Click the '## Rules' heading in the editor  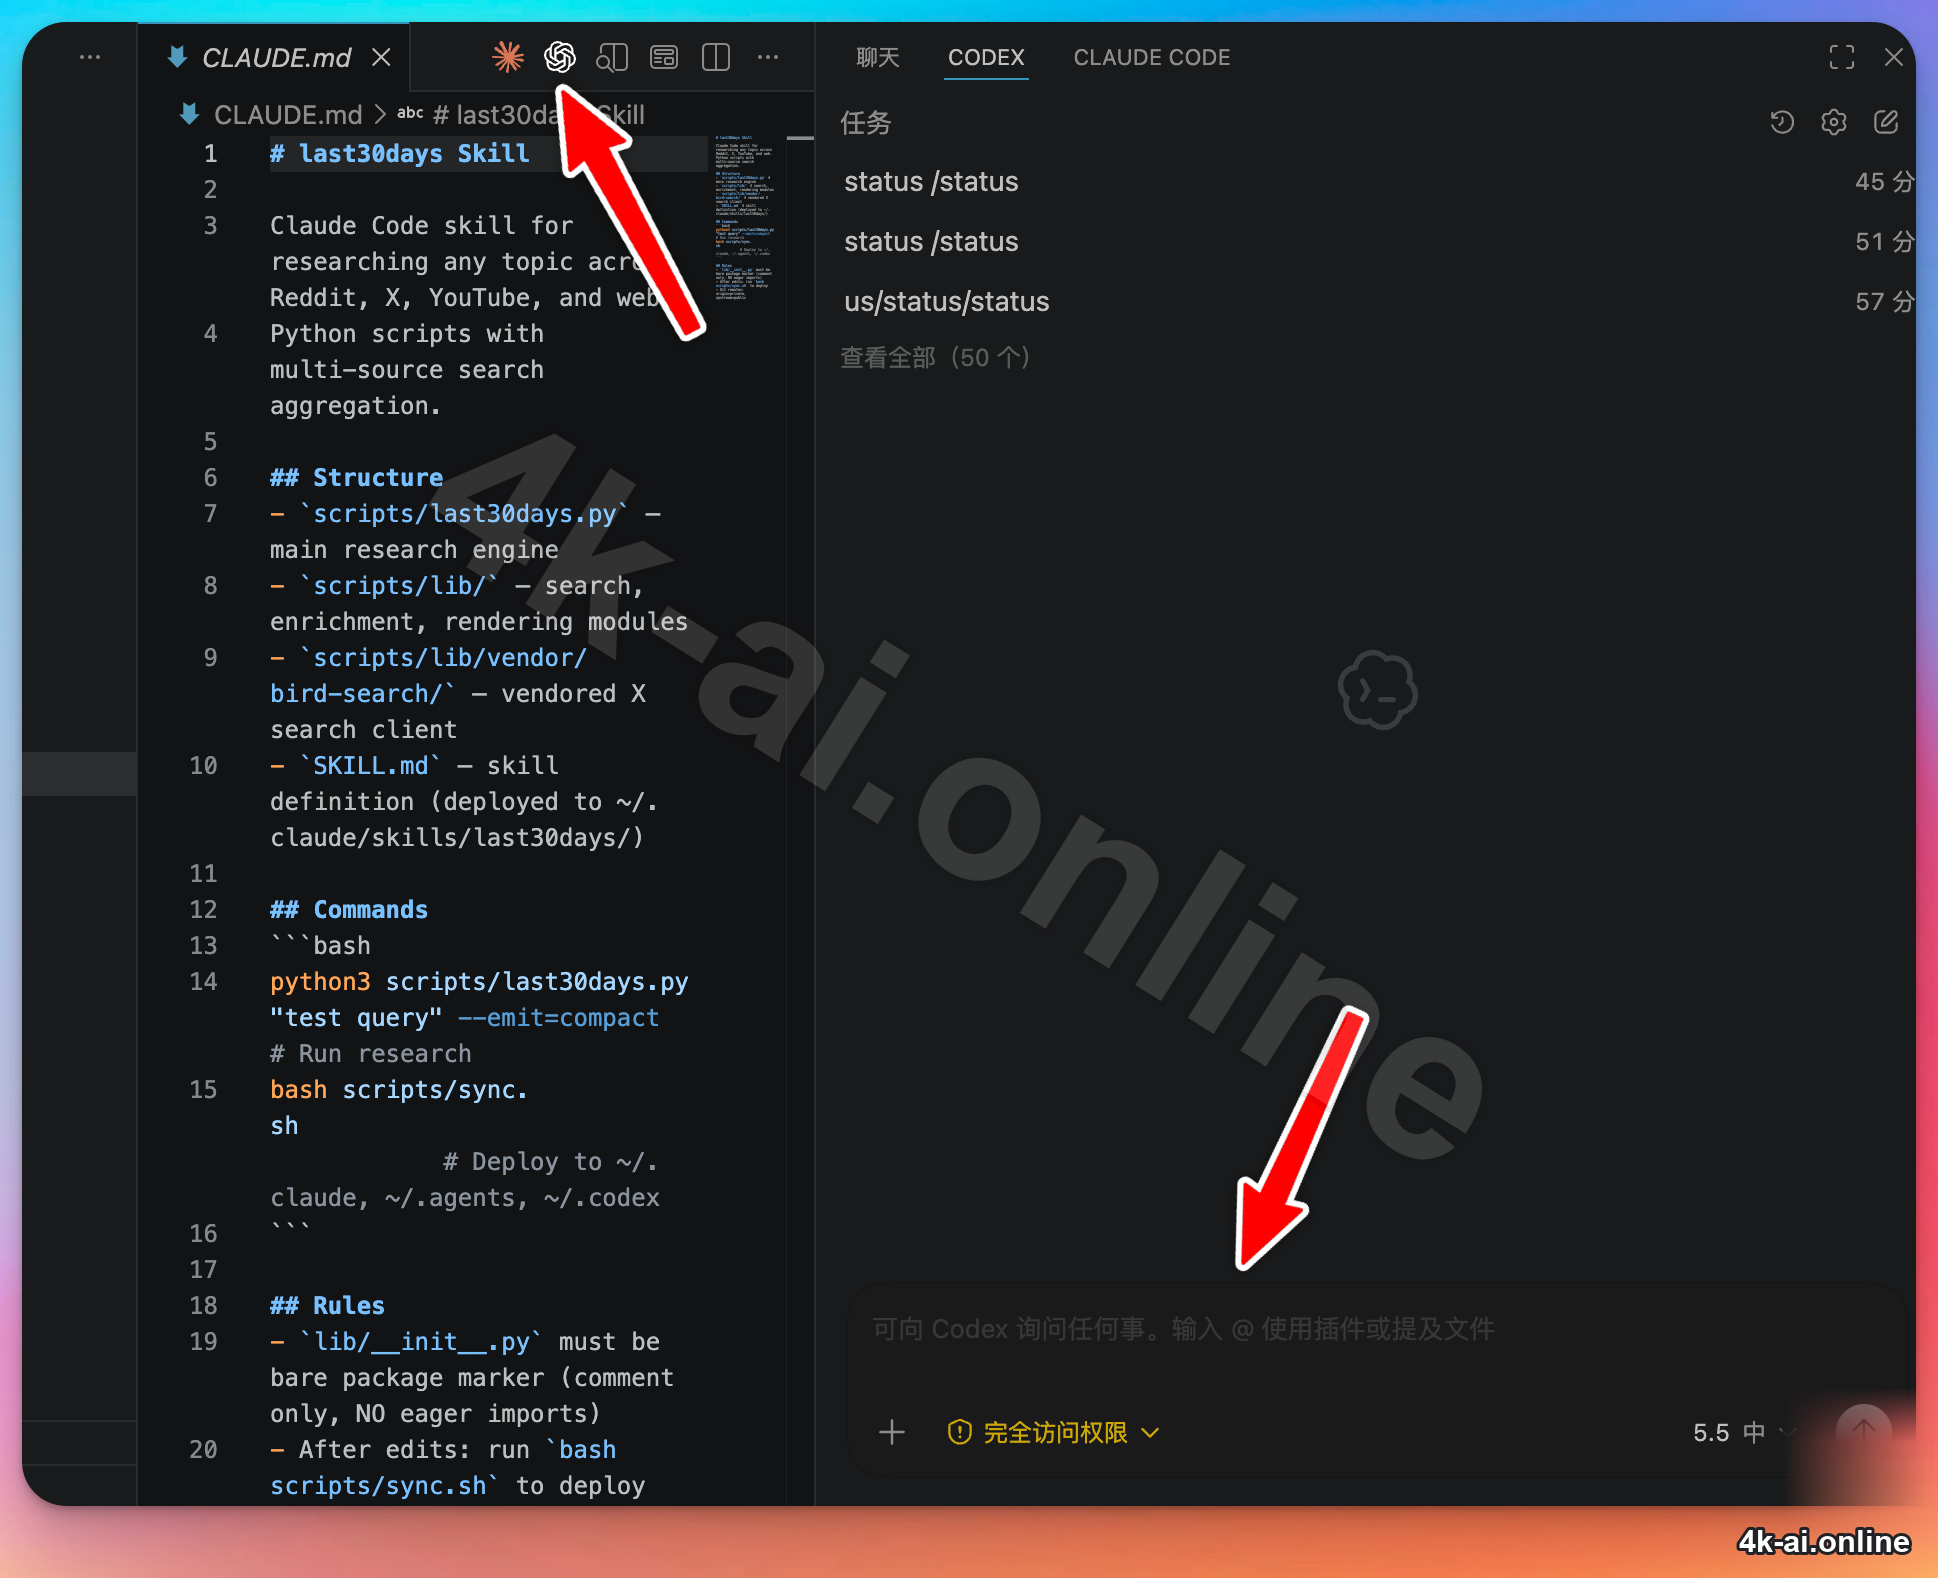[x=328, y=1305]
